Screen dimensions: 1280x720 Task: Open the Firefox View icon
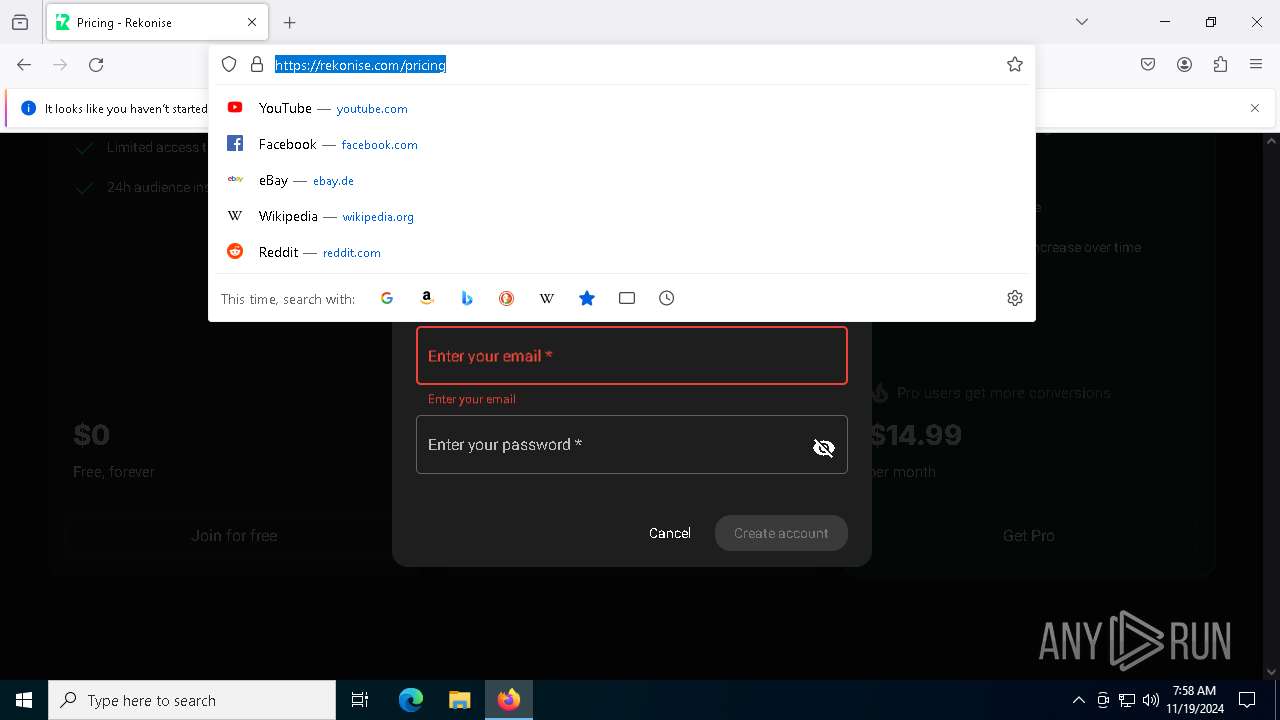coord(20,22)
